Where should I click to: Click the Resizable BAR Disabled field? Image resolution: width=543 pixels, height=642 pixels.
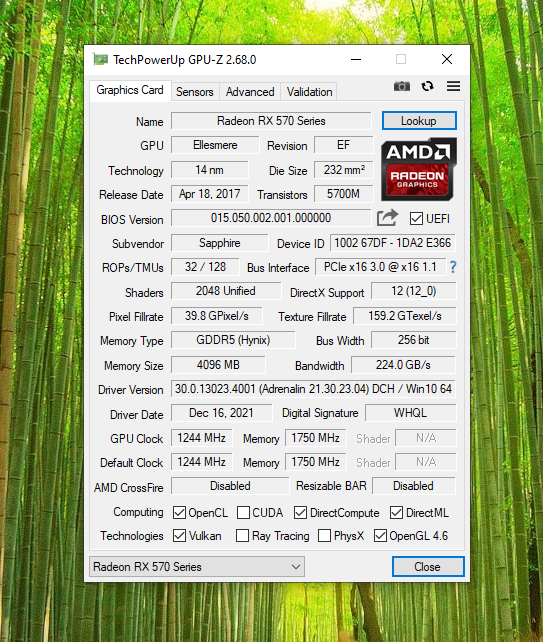pos(414,486)
